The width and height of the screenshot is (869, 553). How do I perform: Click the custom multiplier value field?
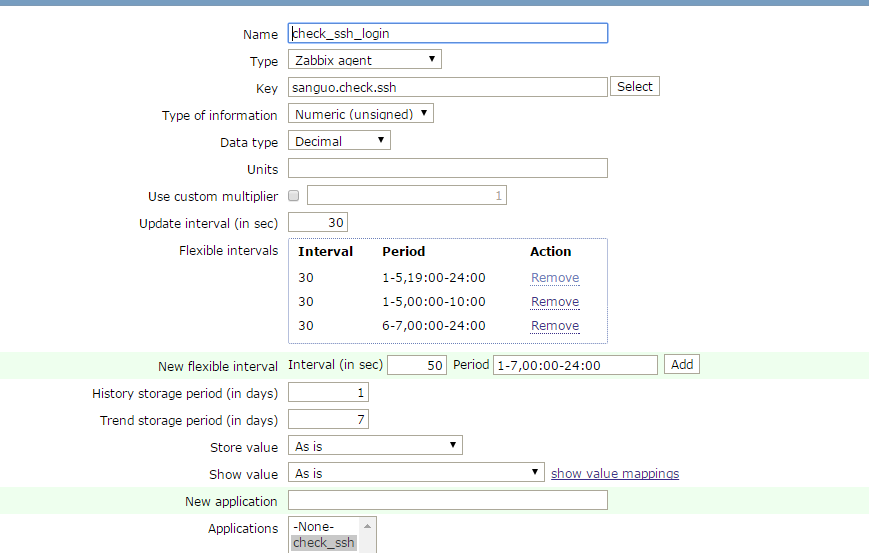point(407,195)
